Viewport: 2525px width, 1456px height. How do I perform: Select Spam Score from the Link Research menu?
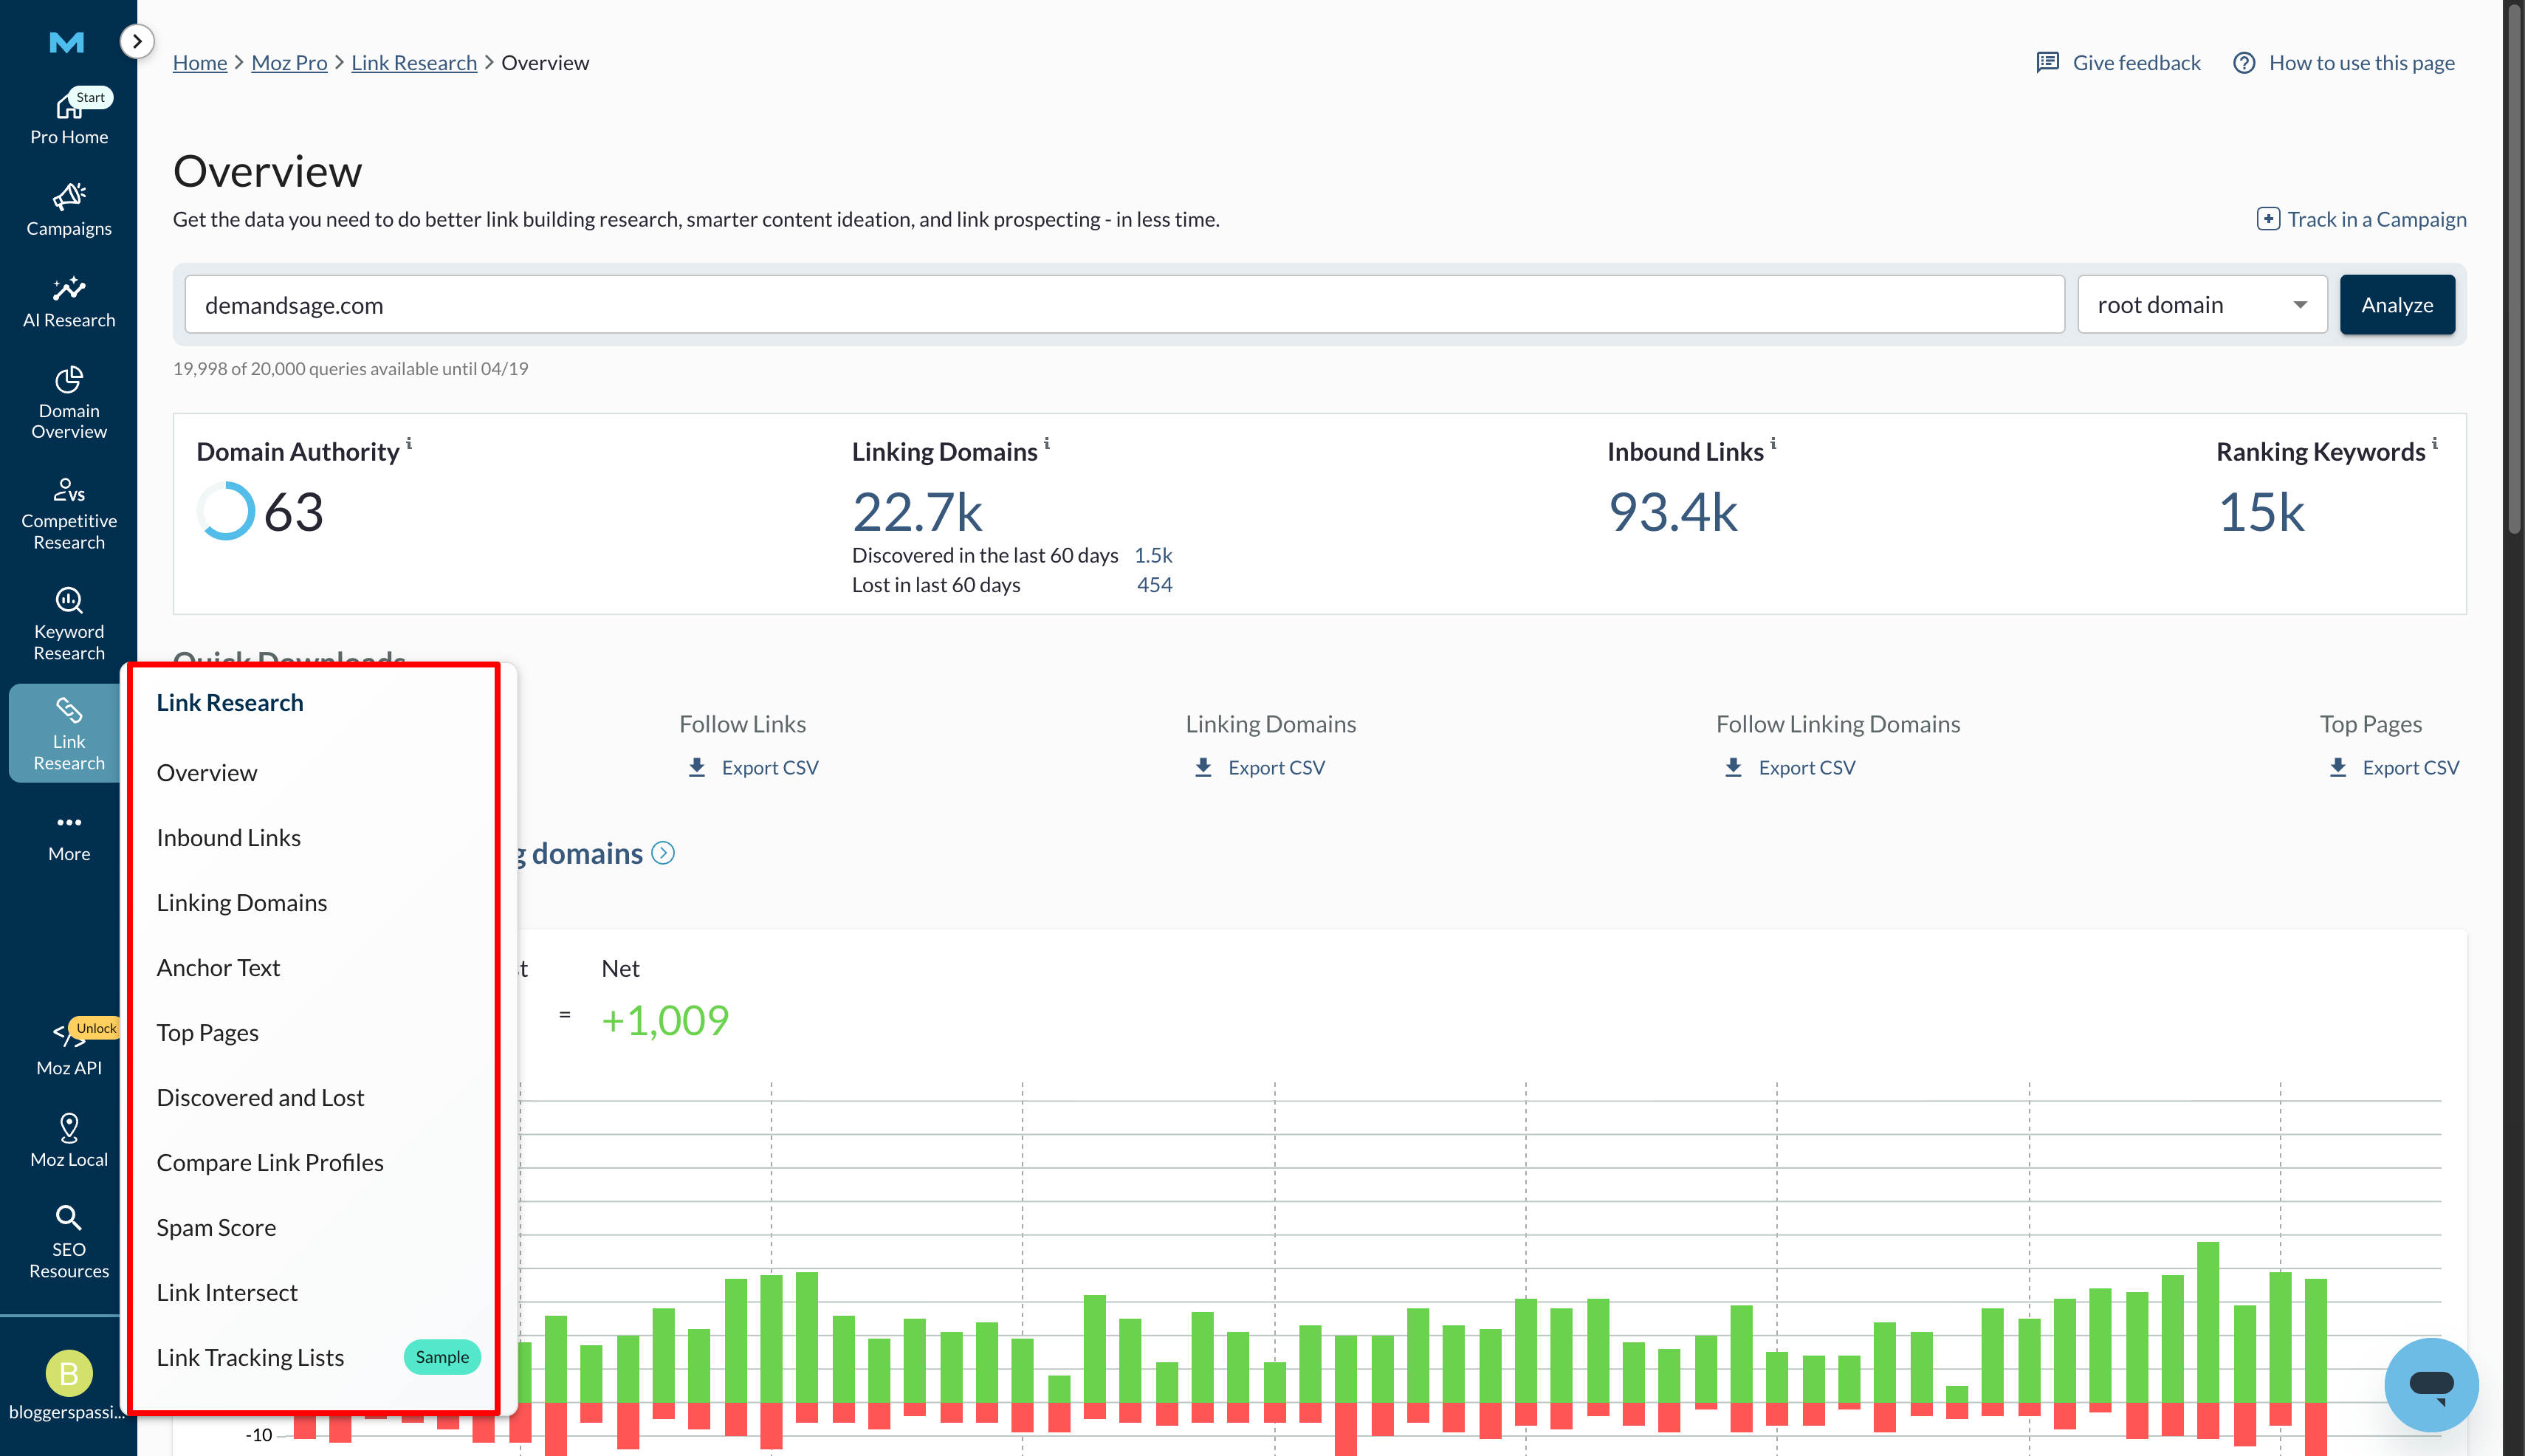pyautogui.click(x=216, y=1227)
